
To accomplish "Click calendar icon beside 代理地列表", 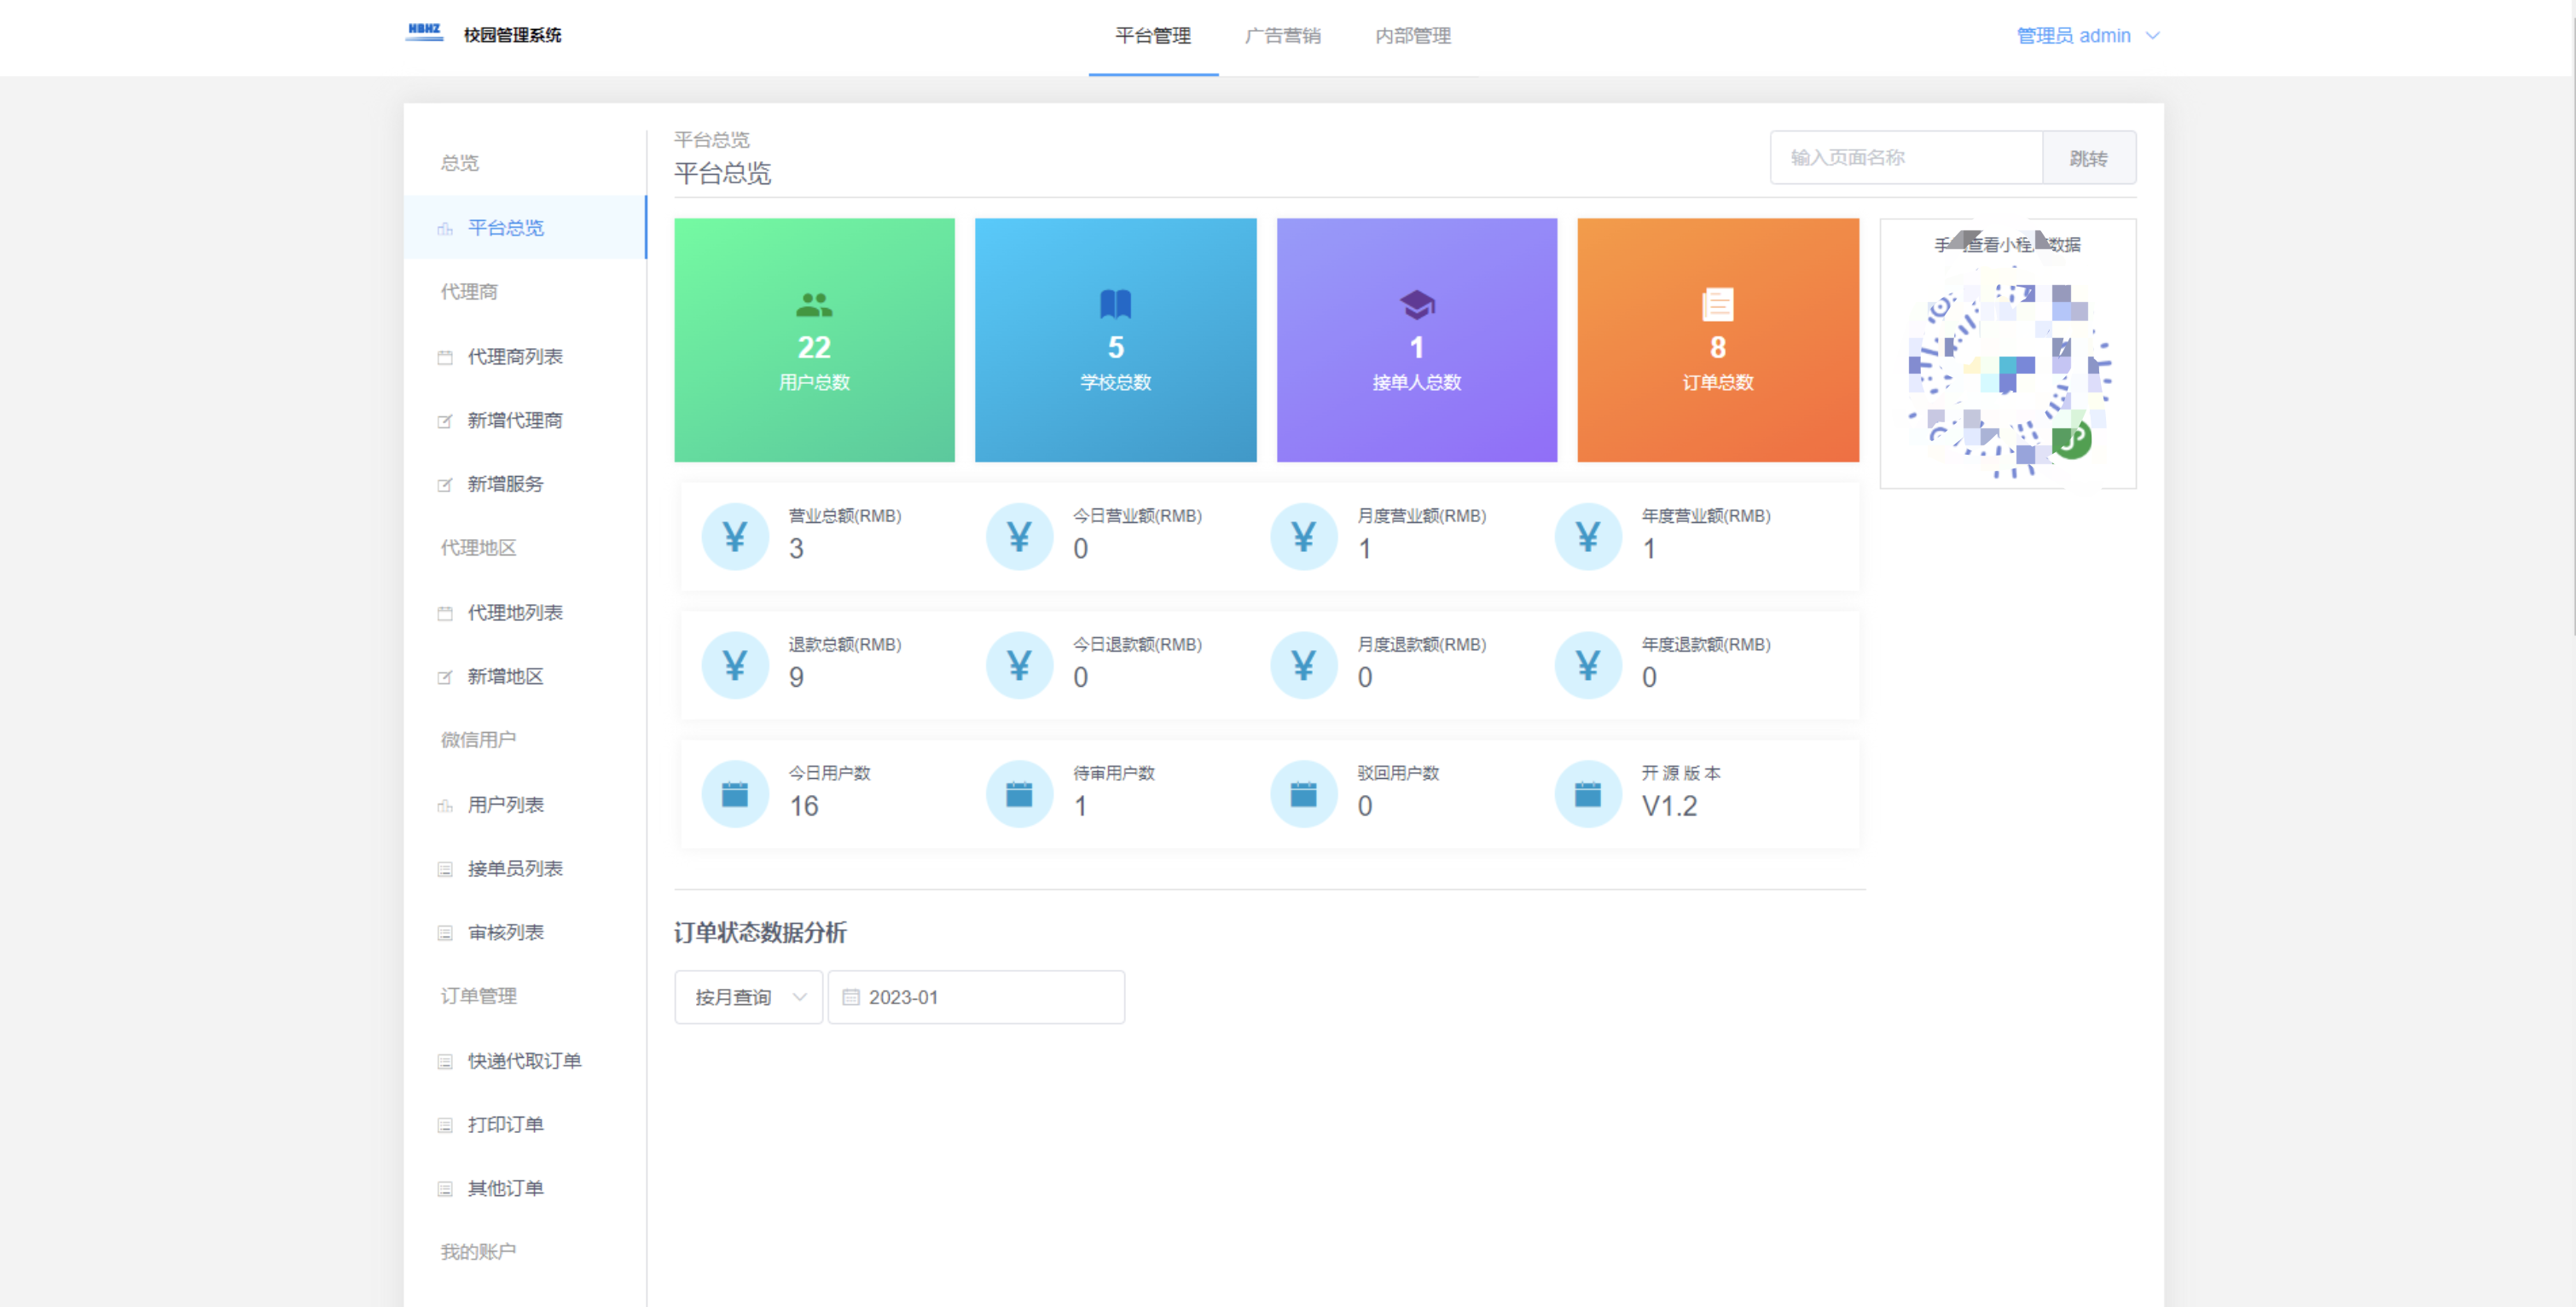I will [445, 613].
